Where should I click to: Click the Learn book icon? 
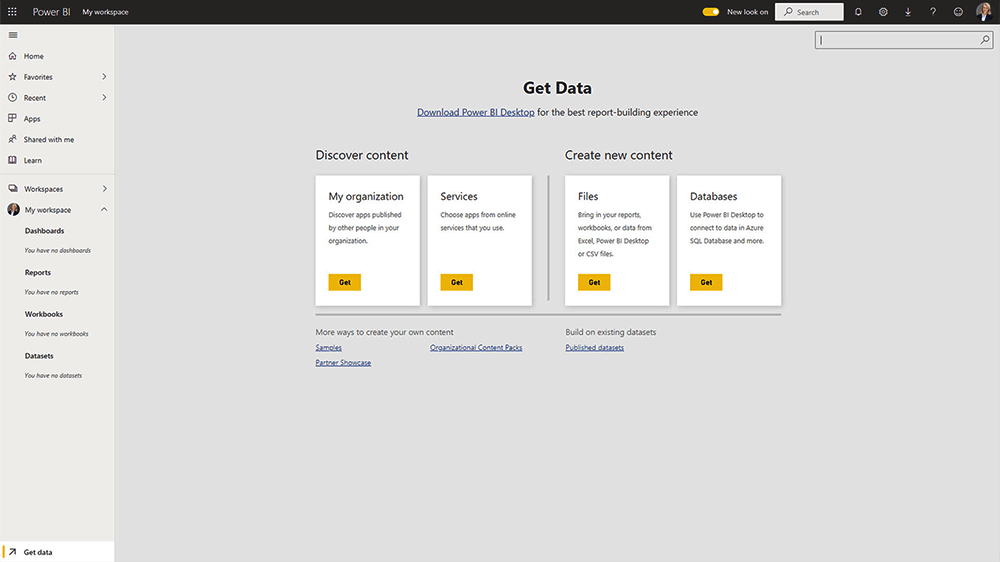(12, 160)
